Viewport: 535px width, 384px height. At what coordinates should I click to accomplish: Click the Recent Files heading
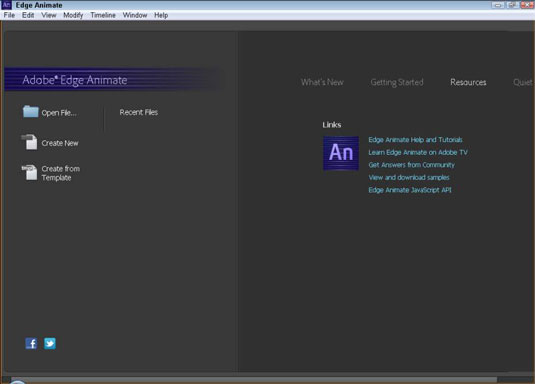(x=139, y=112)
